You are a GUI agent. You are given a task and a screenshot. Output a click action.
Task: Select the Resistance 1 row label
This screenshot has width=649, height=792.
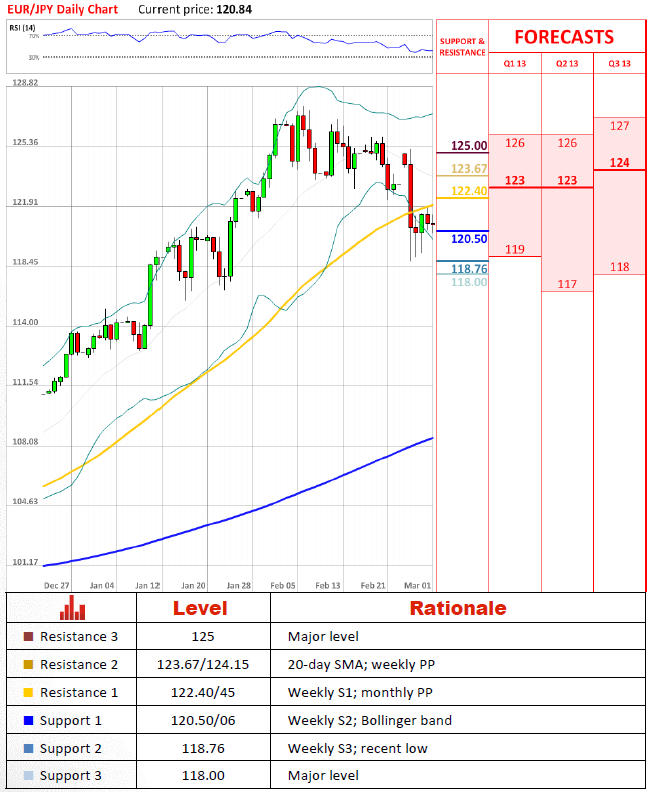tap(79, 692)
